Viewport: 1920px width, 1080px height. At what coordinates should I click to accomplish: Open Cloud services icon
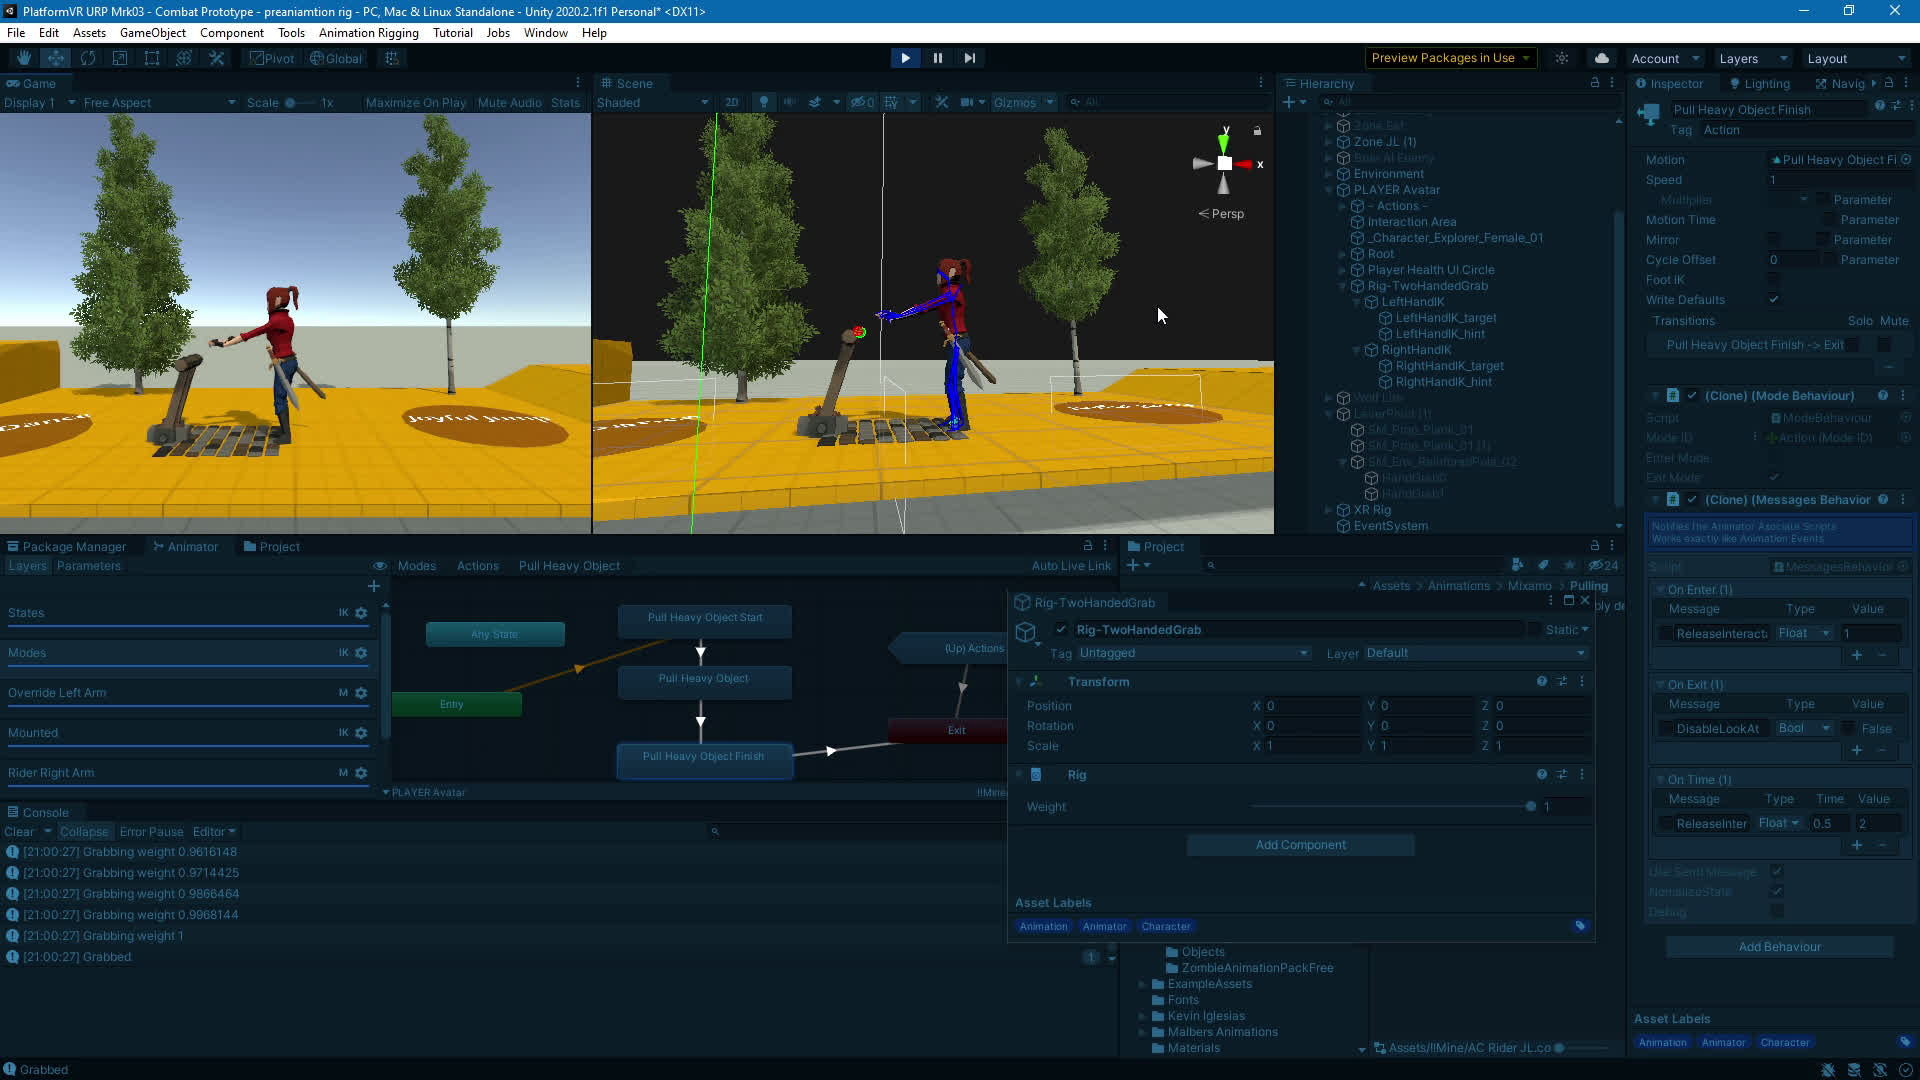coord(1601,58)
